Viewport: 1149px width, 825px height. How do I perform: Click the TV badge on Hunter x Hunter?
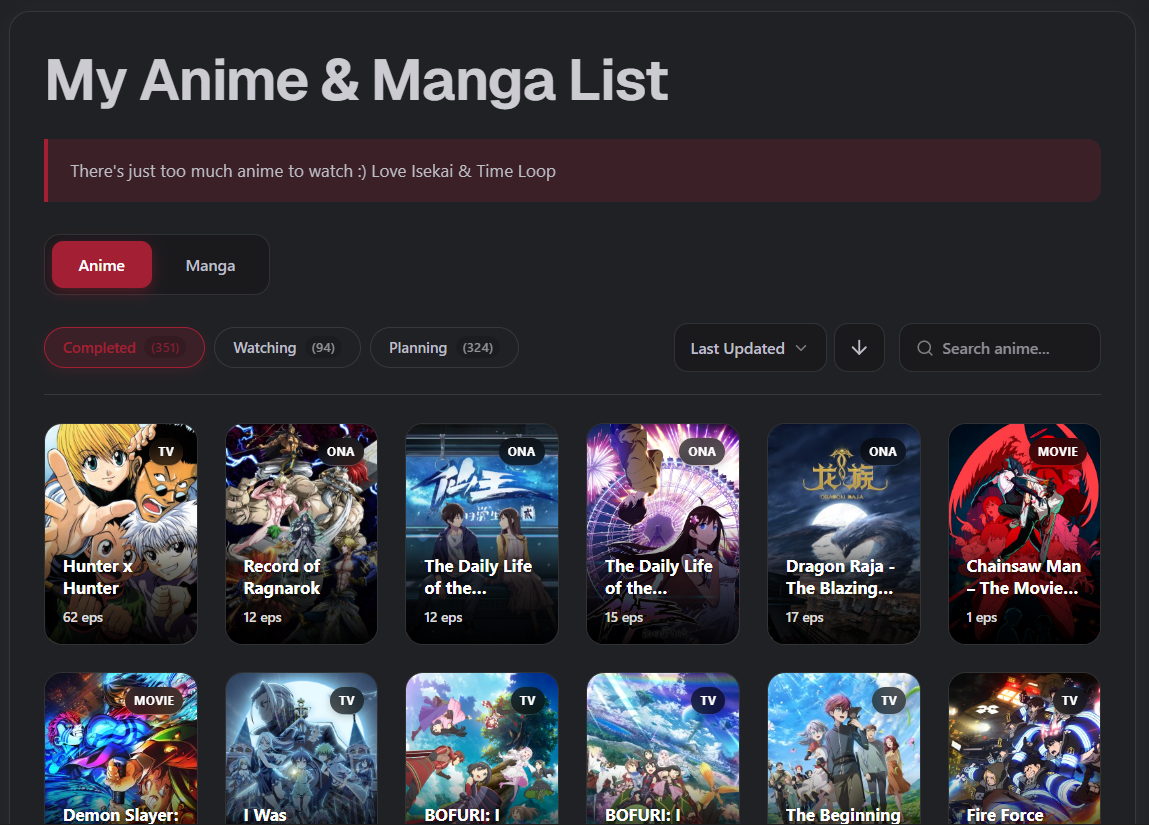[x=166, y=451]
